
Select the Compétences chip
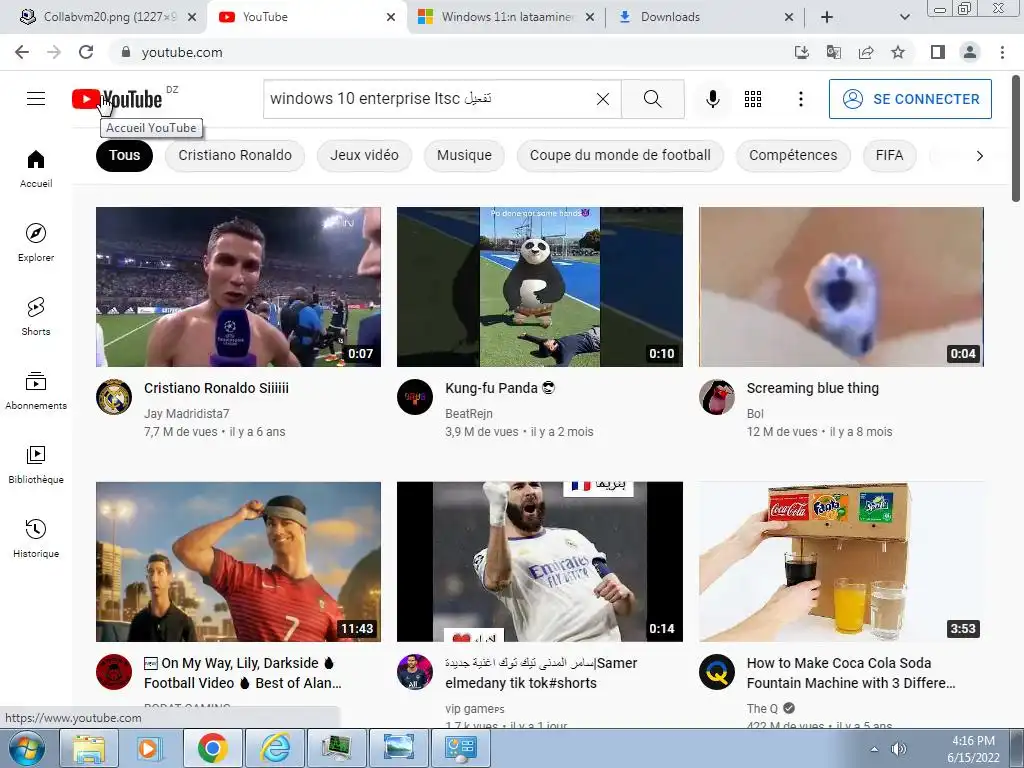[793, 155]
